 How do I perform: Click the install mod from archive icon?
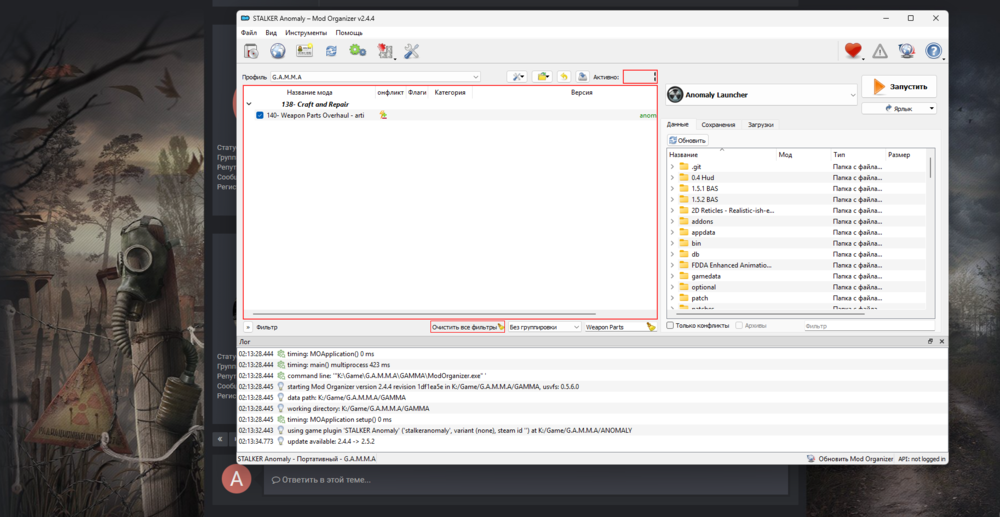click(x=251, y=51)
